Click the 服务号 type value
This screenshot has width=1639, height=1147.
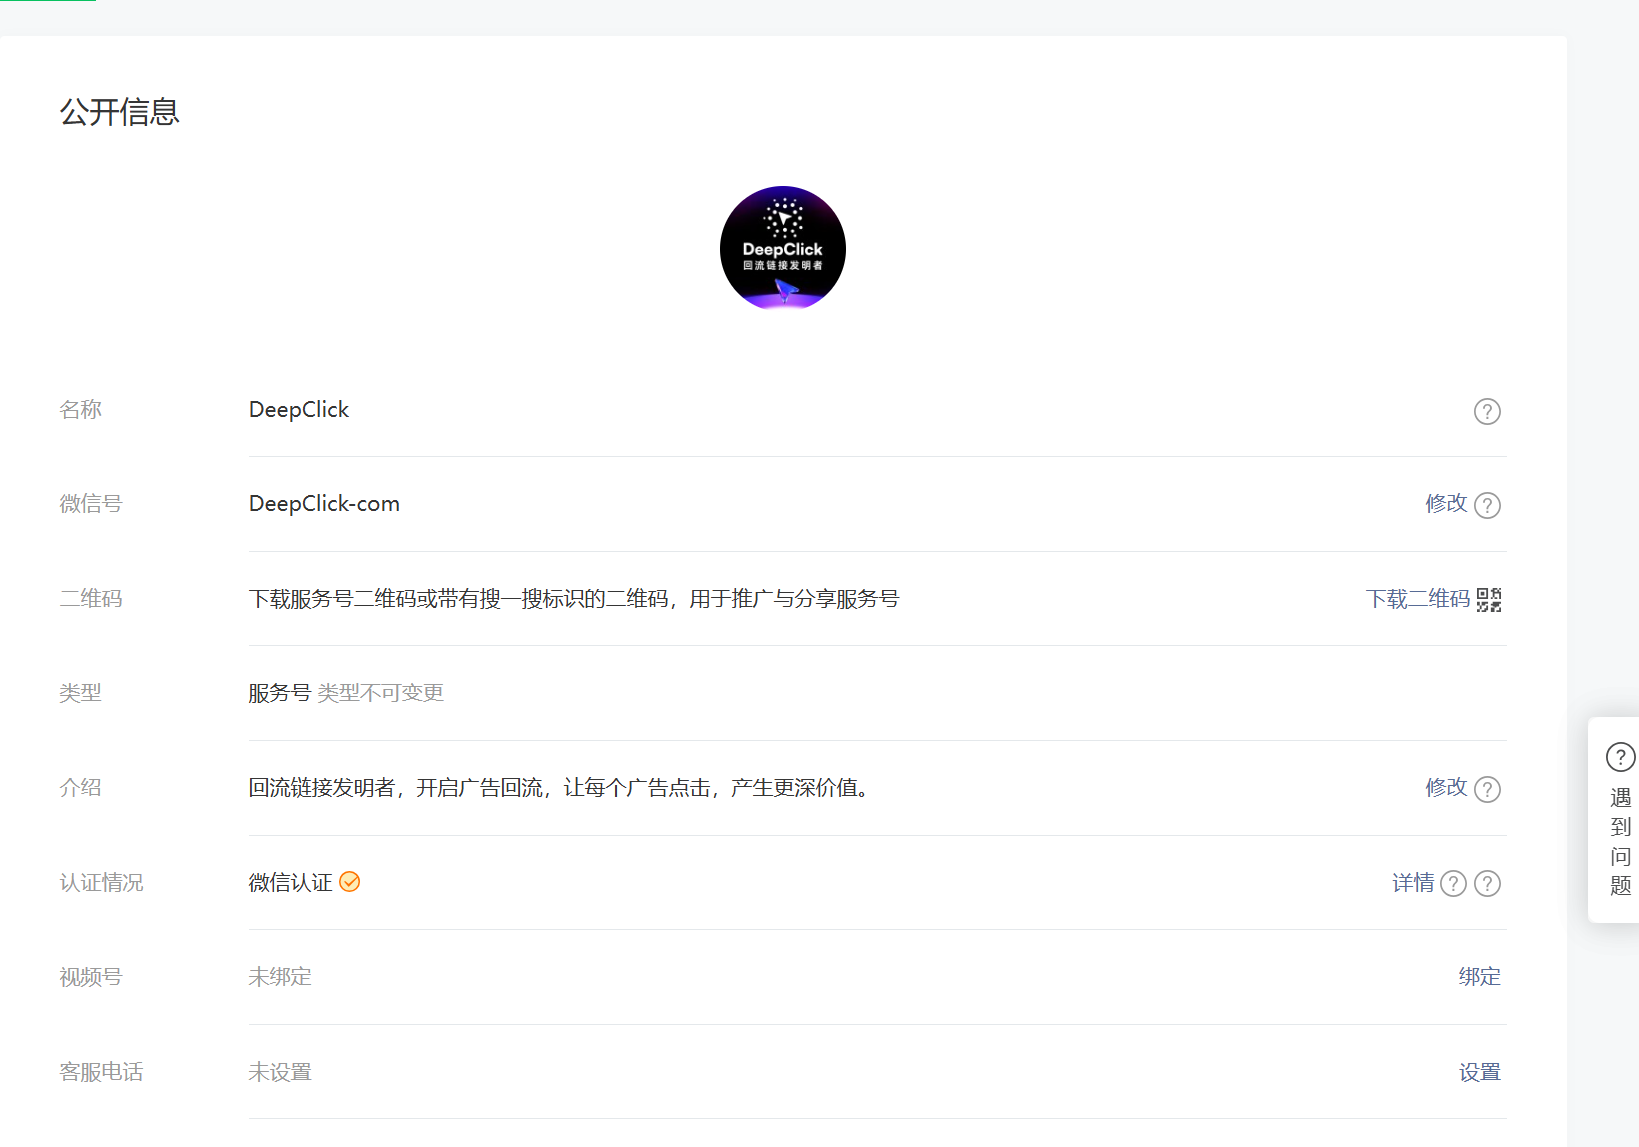click(280, 693)
